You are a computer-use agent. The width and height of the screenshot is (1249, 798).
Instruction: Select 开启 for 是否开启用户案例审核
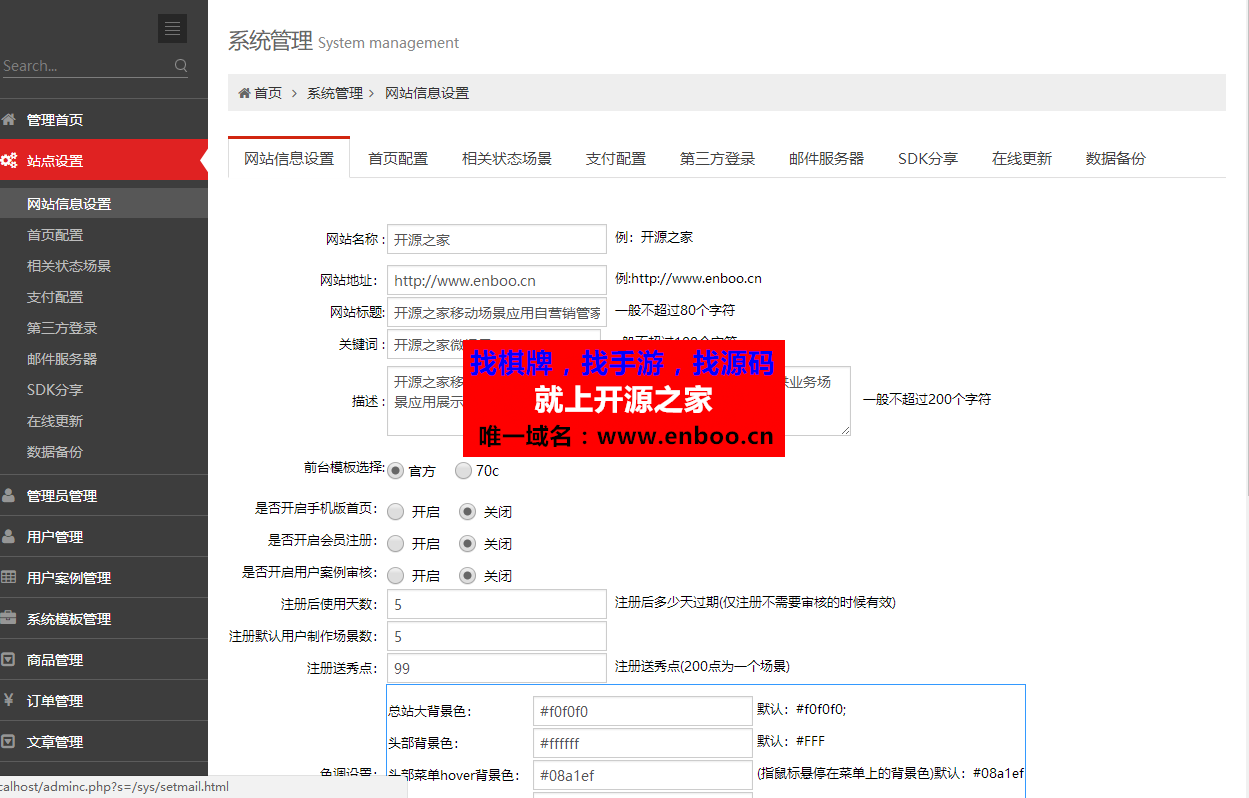click(x=395, y=576)
